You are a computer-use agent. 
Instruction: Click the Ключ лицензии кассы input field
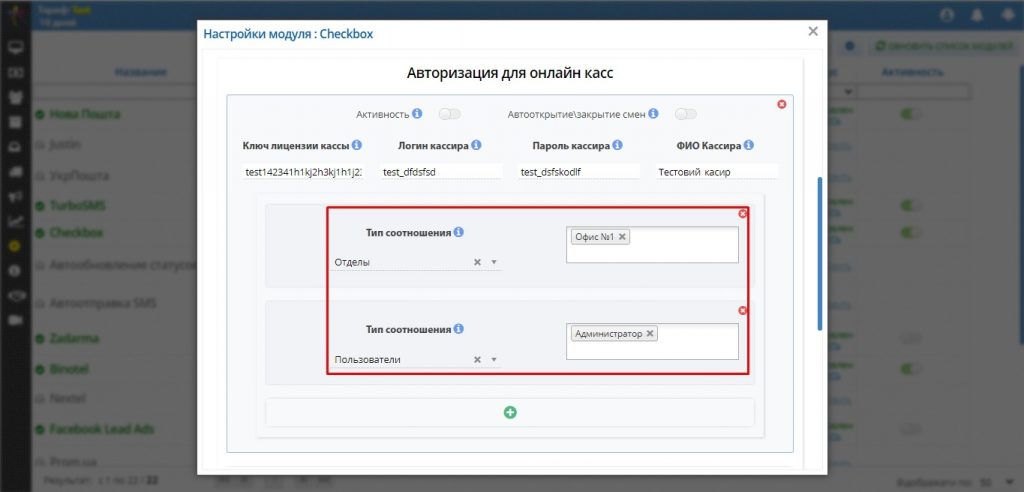(302, 172)
